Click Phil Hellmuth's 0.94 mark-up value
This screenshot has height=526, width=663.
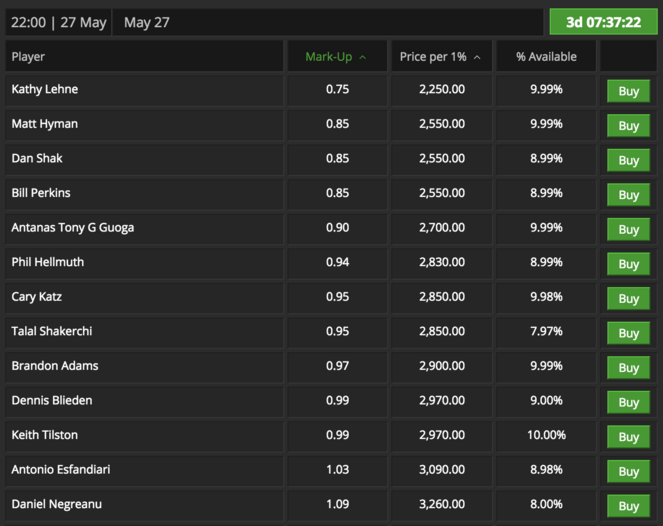coord(337,262)
